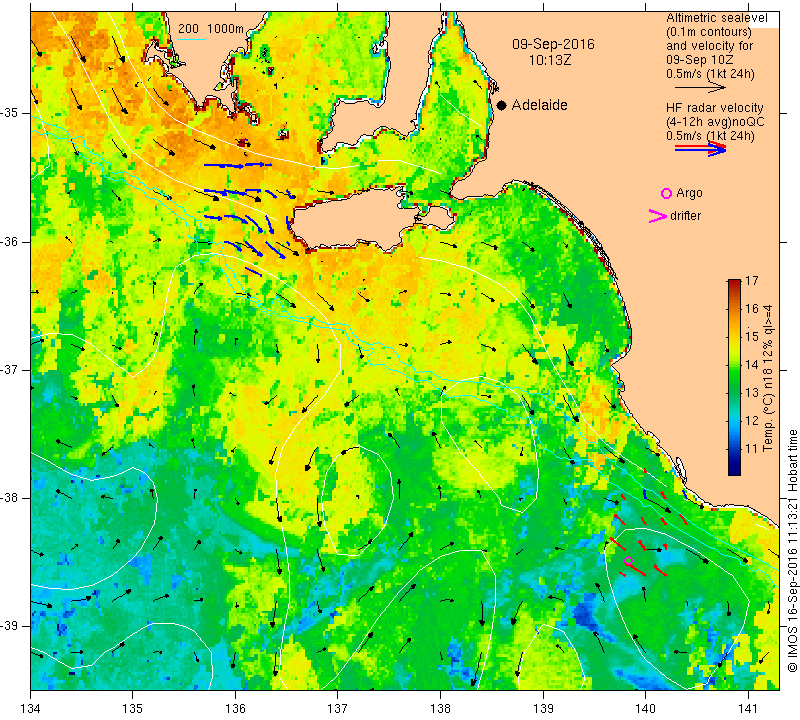
Task: Click the vertical IMOS copyright timestamp text
Action: [792, 550]
